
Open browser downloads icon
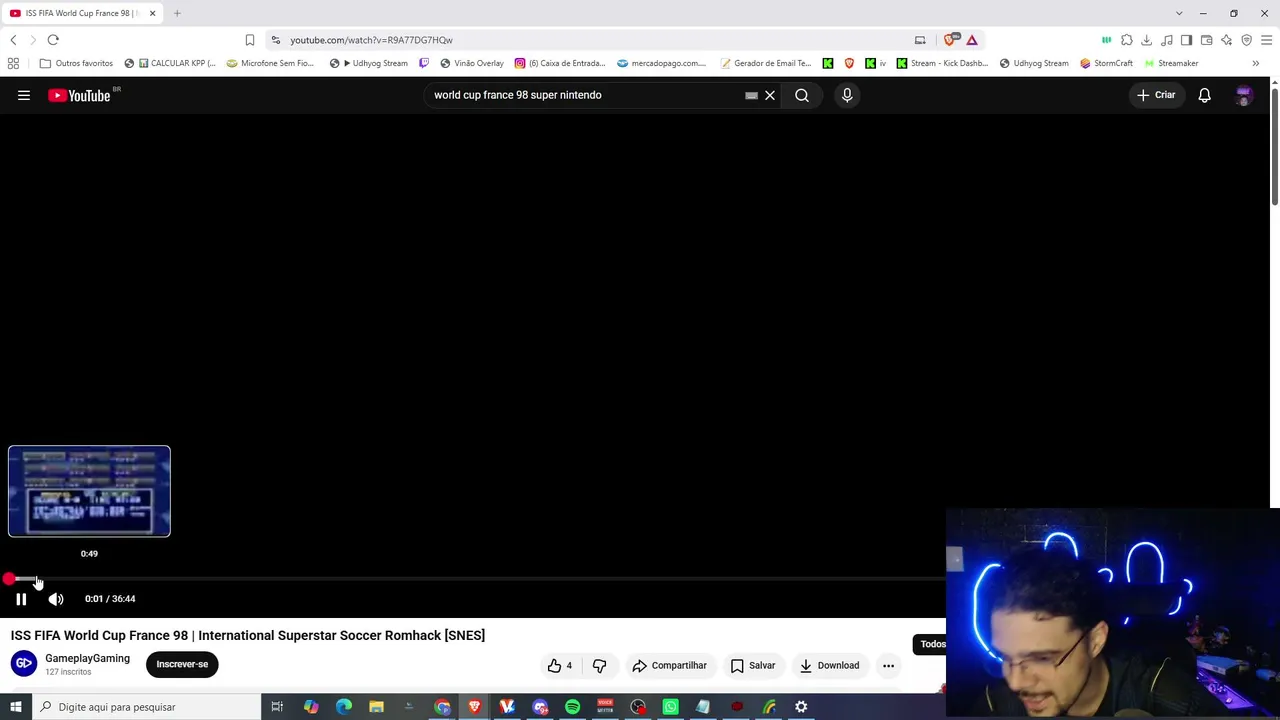click(x=1147, y=40)
